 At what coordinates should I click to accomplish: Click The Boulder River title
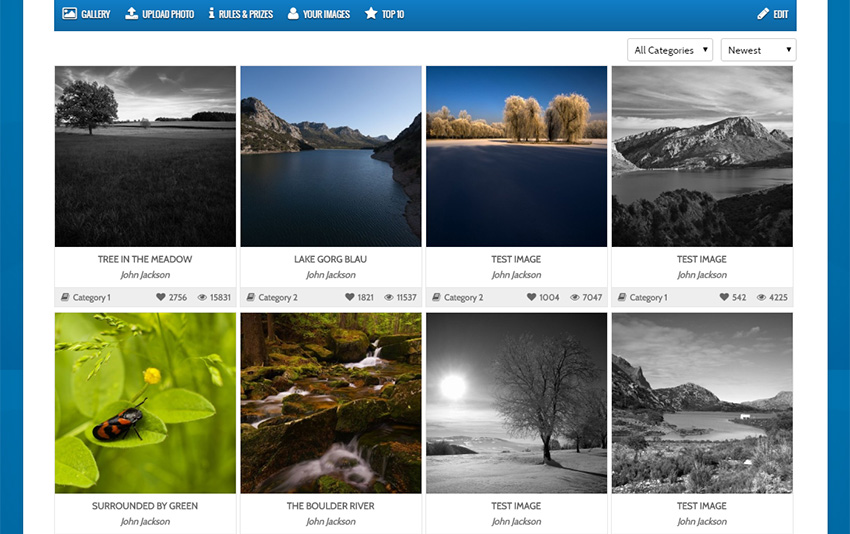[x=331, y=506]
